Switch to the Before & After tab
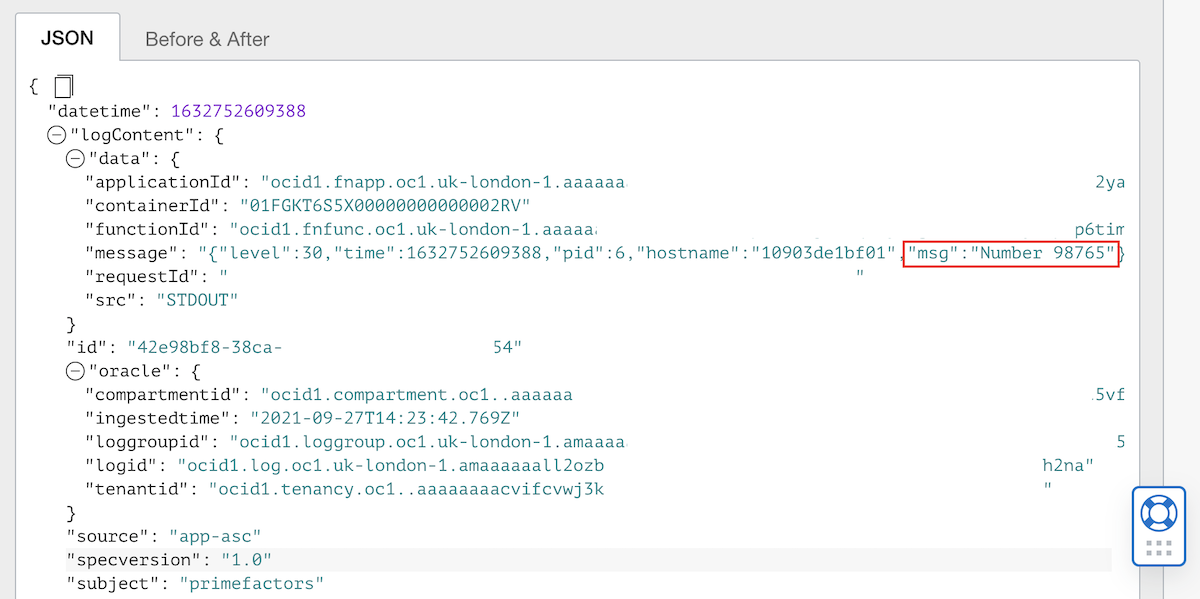The width and height of the screenshot is (1200, 599). pyautogui.click(x=206, y=39)
